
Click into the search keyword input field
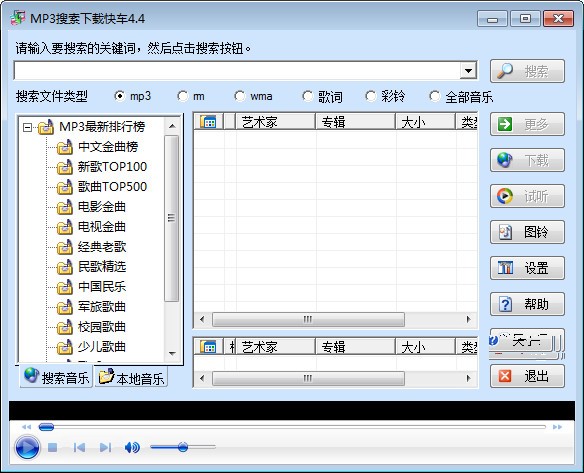point(237,70)
